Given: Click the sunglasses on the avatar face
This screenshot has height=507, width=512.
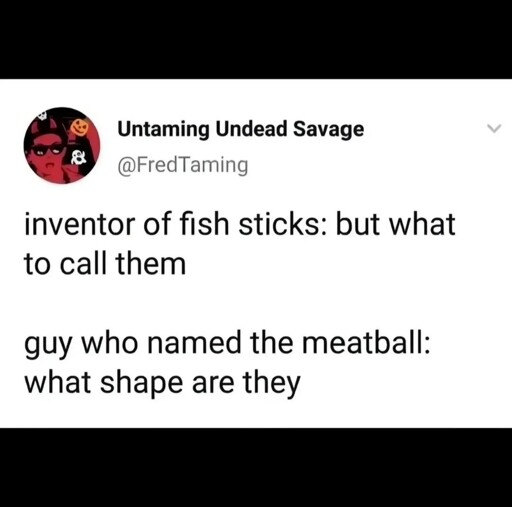Looking at the screenshot, I should pyautogui.click(x=47, y=150).
